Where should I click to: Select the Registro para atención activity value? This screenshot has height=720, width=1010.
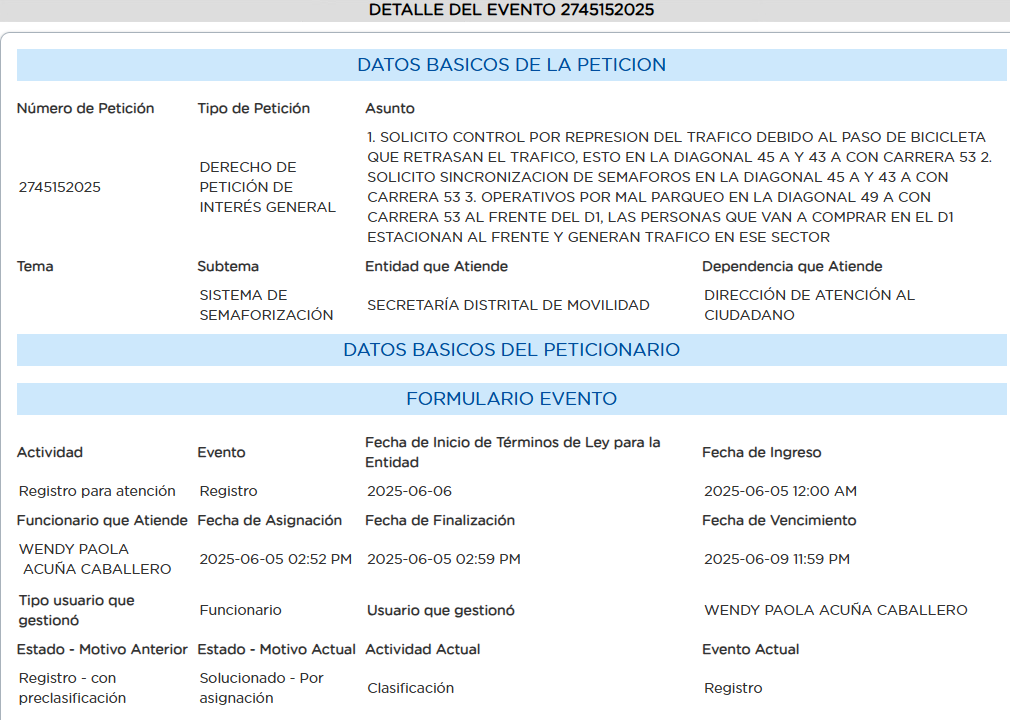[97, 491]
